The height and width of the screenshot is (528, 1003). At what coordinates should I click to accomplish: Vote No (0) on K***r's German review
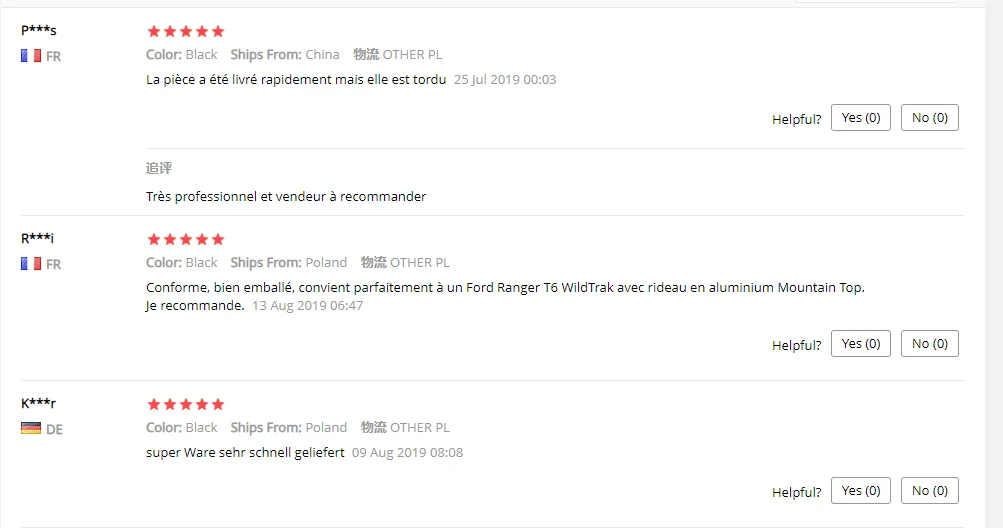(930, 491)
